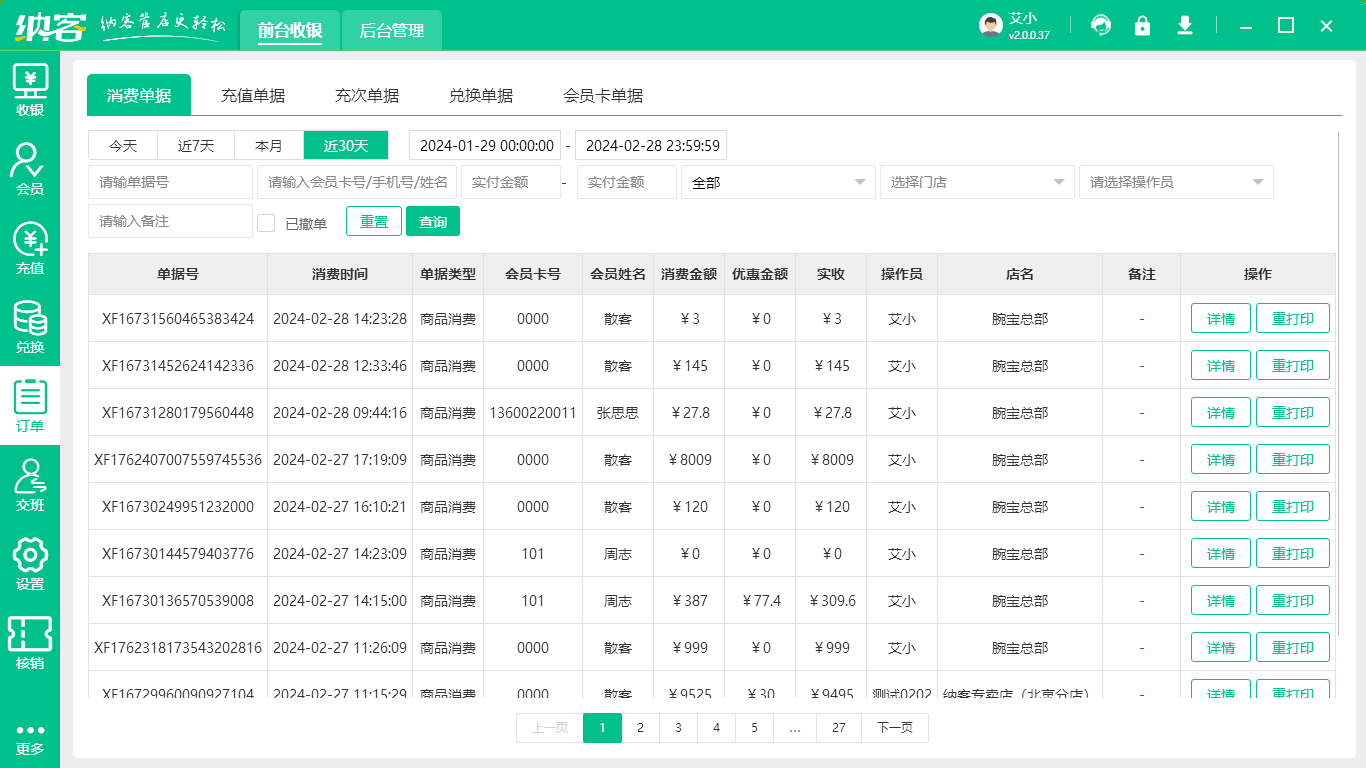Focus the member card/phone/name input
1366x768 pixels.
coord(357,182)
